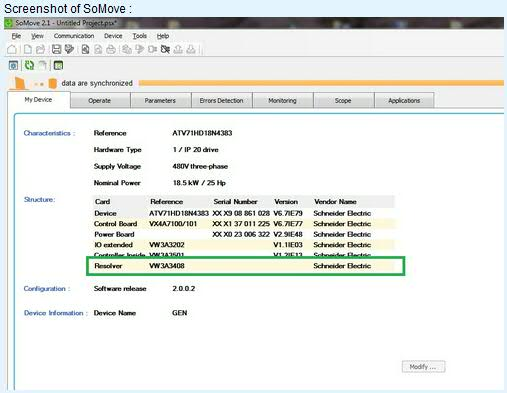Open the Errors Detection tab
The image size is (507, 393).
click(x=221, y=101)
